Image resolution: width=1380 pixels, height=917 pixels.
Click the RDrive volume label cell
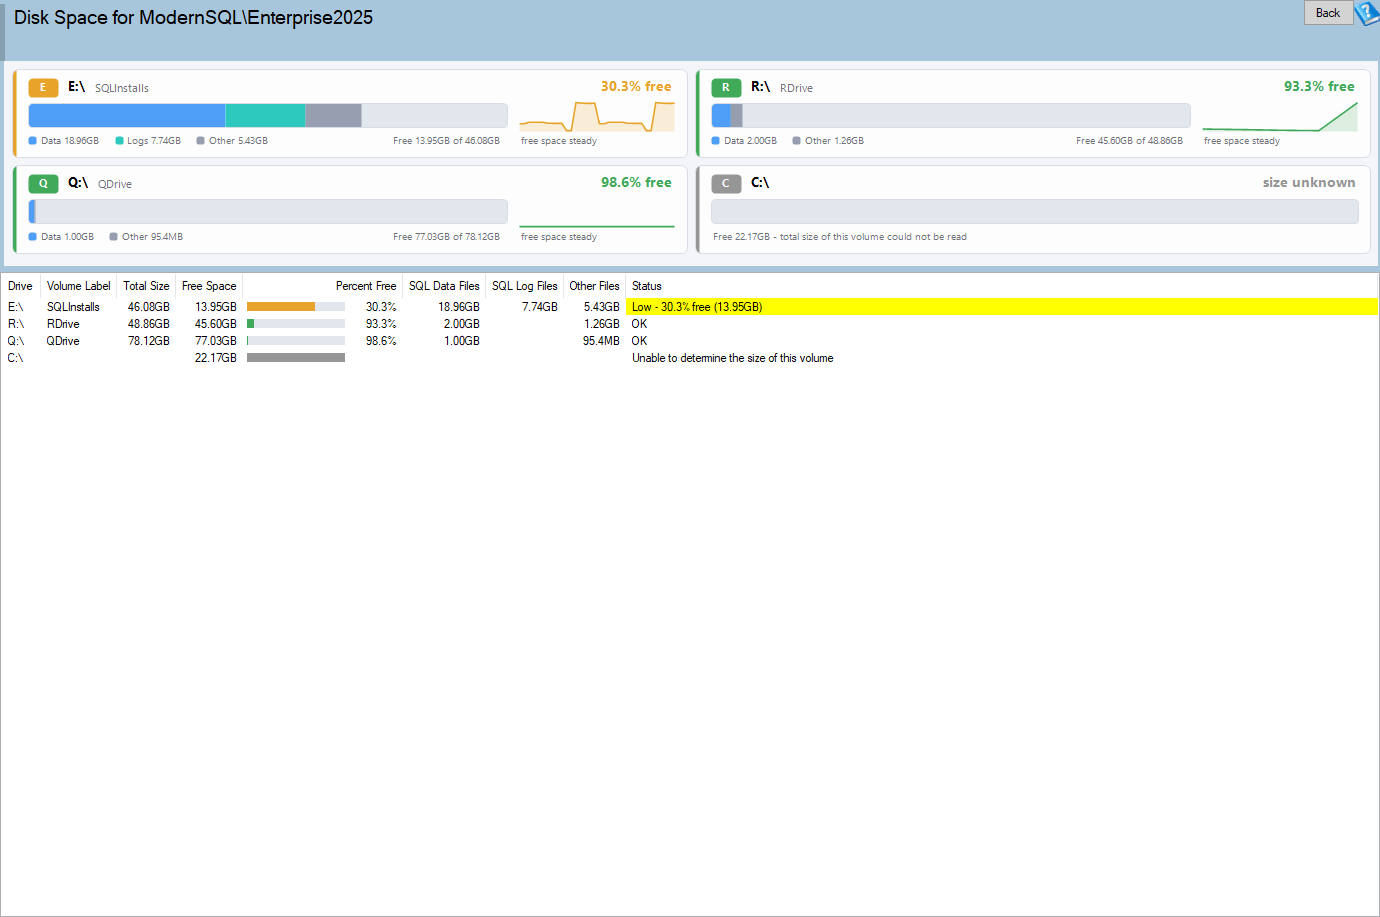[x=63, y=324]
